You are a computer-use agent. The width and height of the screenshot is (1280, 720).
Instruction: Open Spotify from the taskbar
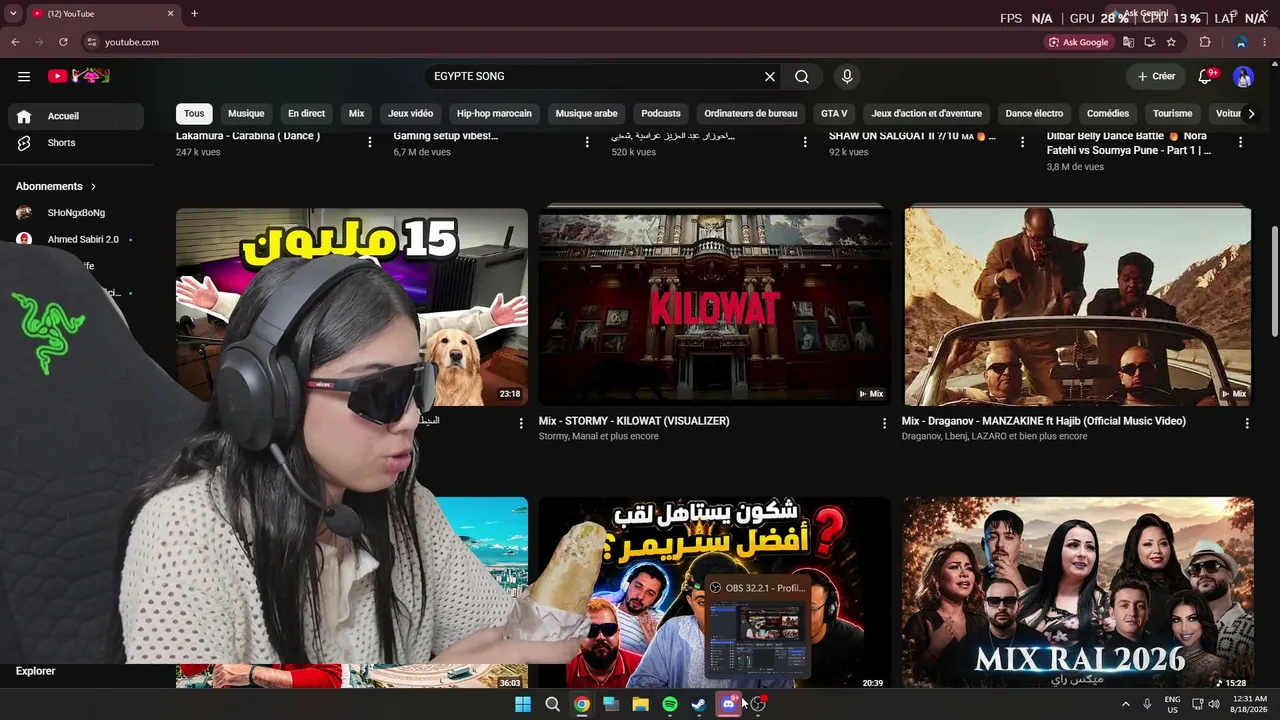point(670,704)
